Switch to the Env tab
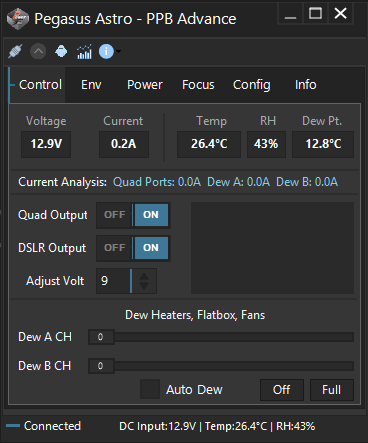 91,85
